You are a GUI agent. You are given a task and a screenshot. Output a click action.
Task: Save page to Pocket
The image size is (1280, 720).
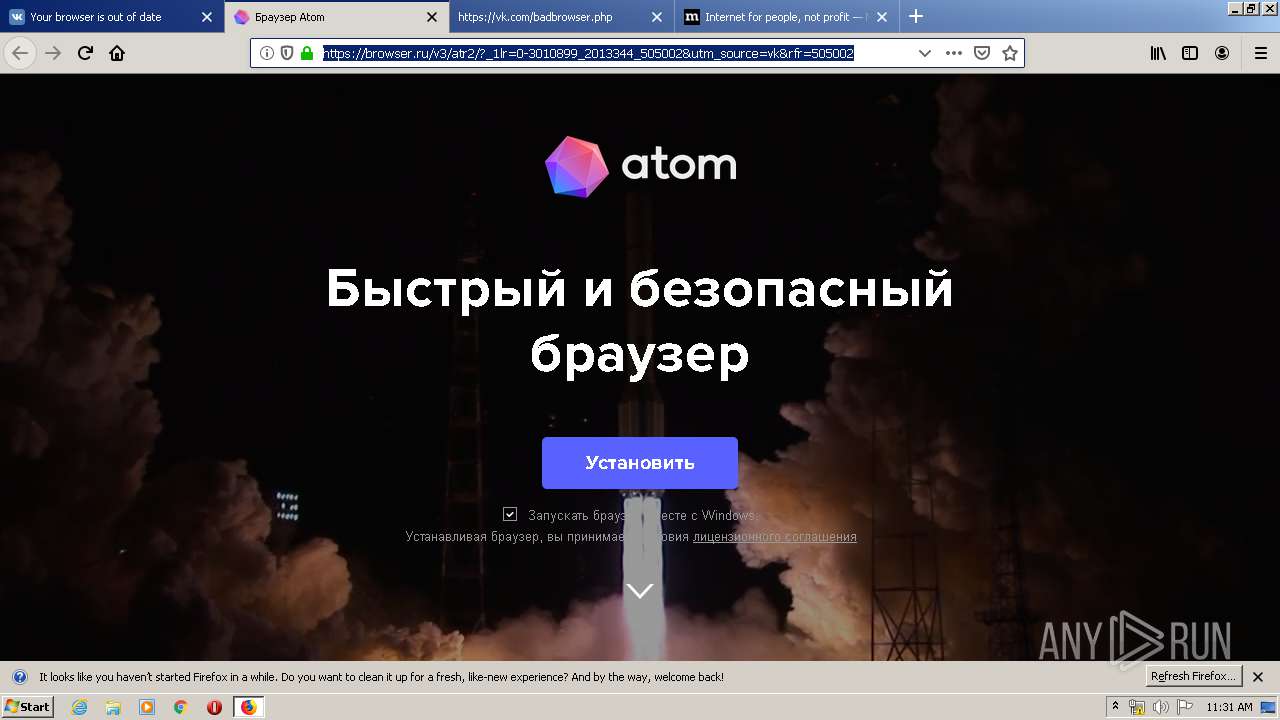click(x=982, y=53)
